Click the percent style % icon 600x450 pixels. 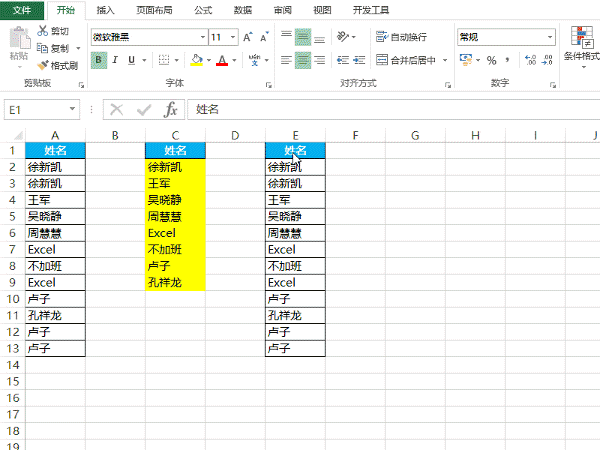tap(491, 60)
